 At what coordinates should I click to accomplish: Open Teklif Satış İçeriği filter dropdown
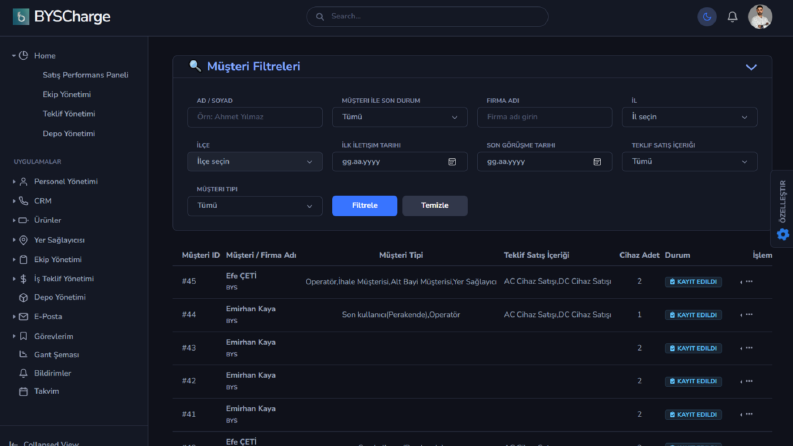click(689, 162)
